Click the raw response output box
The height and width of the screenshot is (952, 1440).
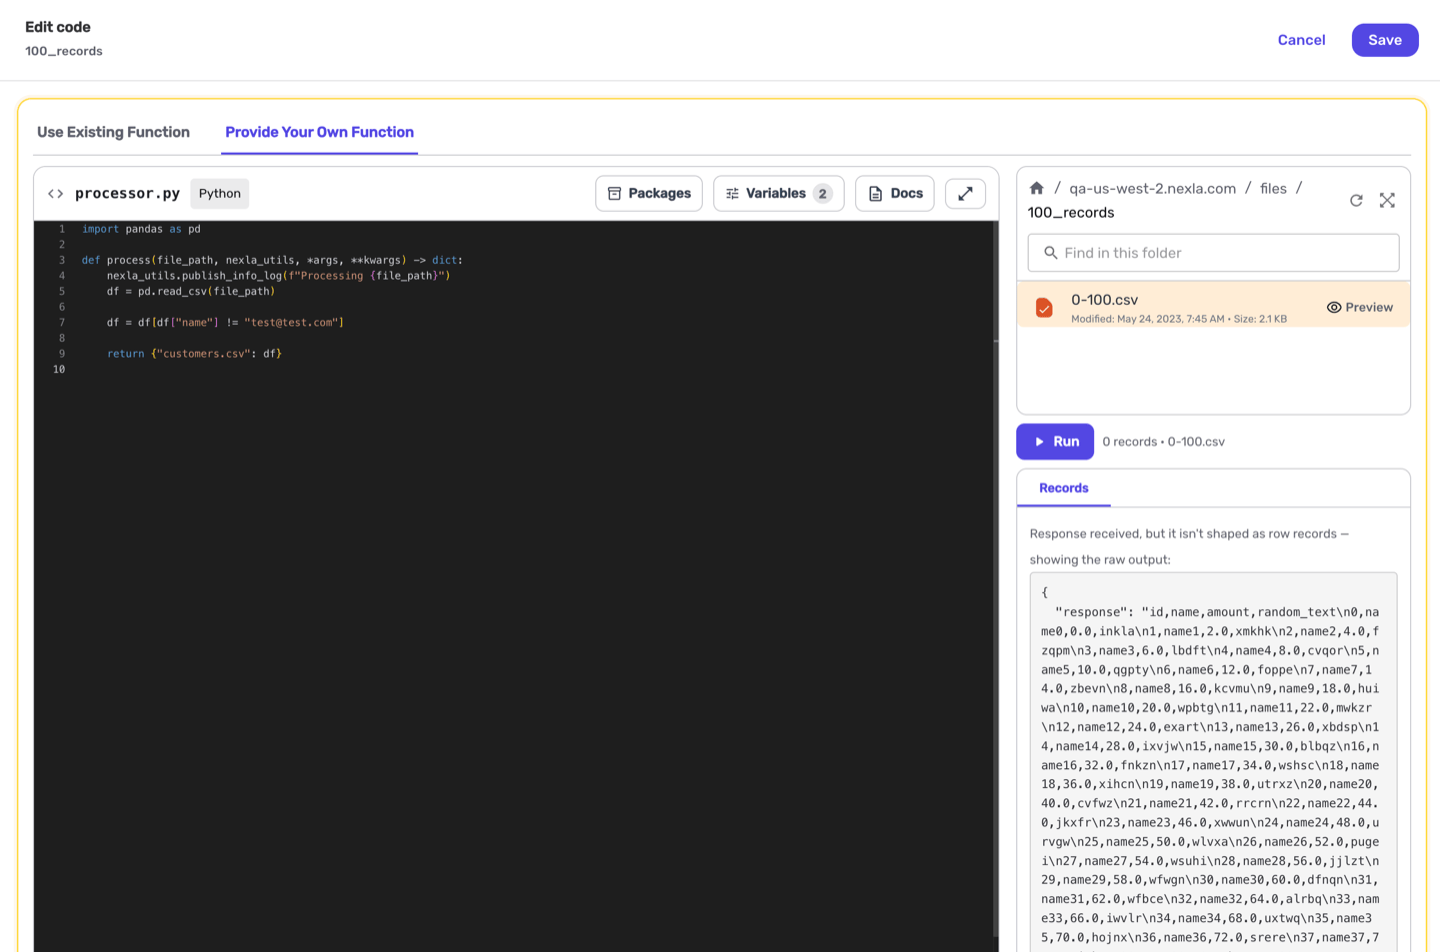point(1213,762)
